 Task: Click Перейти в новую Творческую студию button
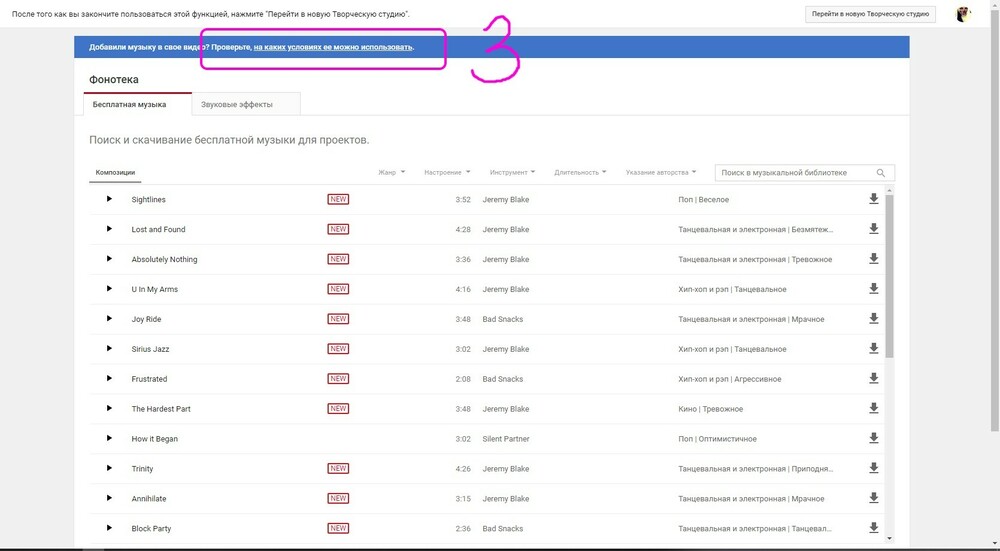[x=871, y=14]
